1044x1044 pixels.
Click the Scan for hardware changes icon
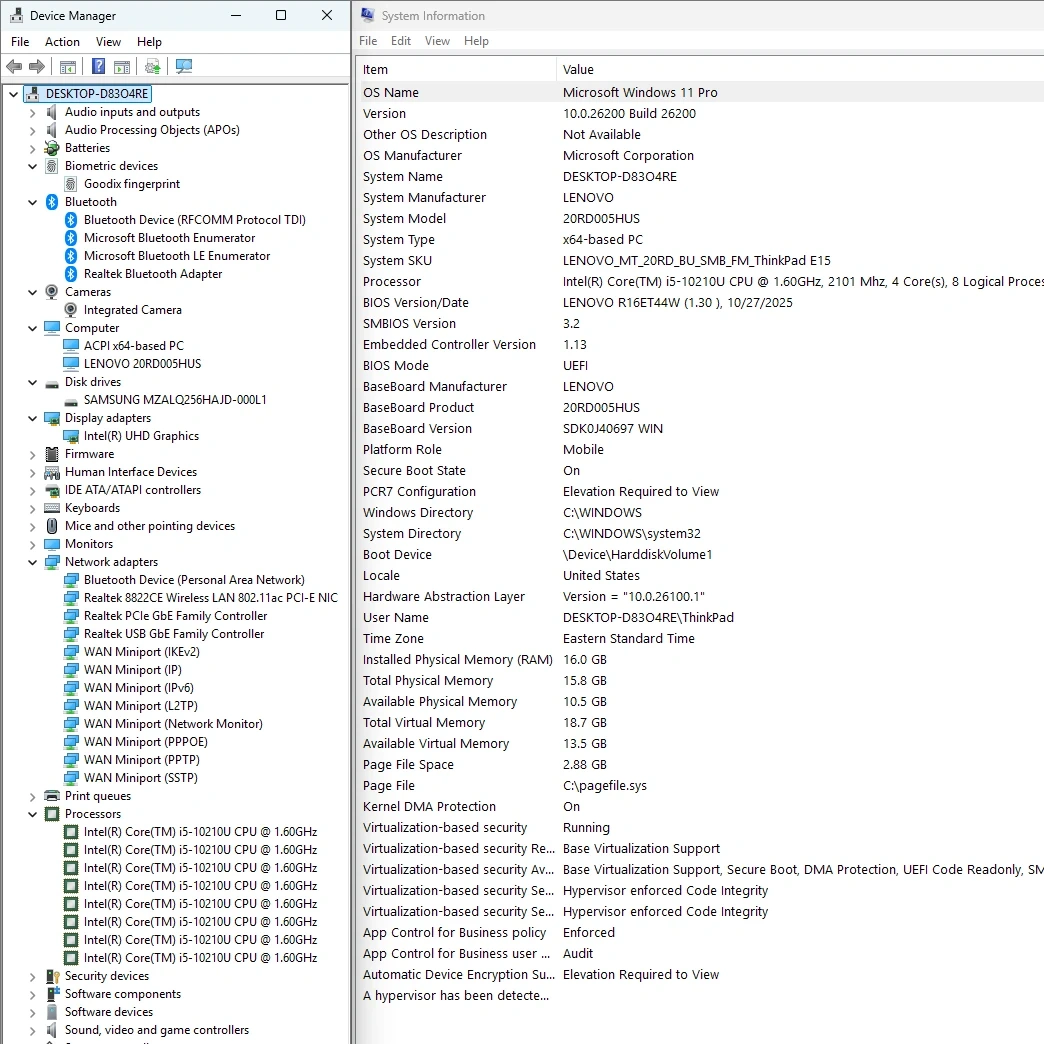[x=183, y=67]
